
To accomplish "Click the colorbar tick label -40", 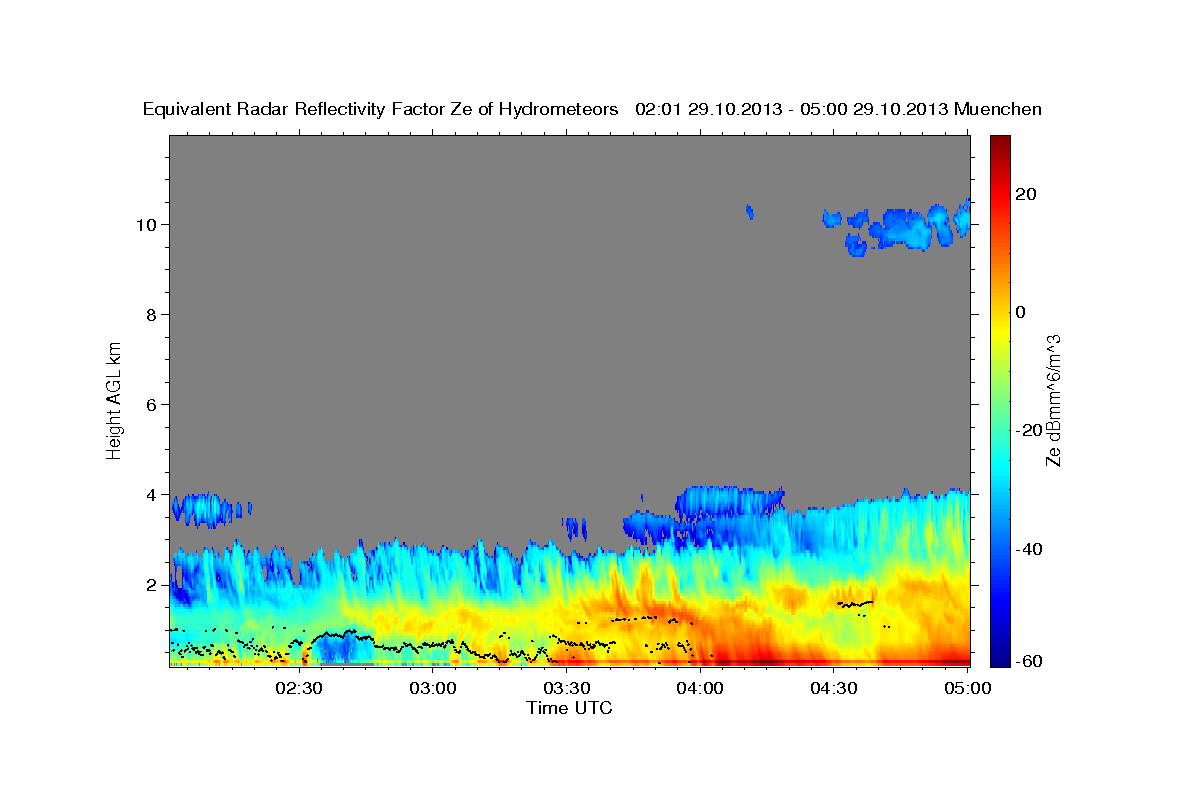I will [x=1027, y=548].
